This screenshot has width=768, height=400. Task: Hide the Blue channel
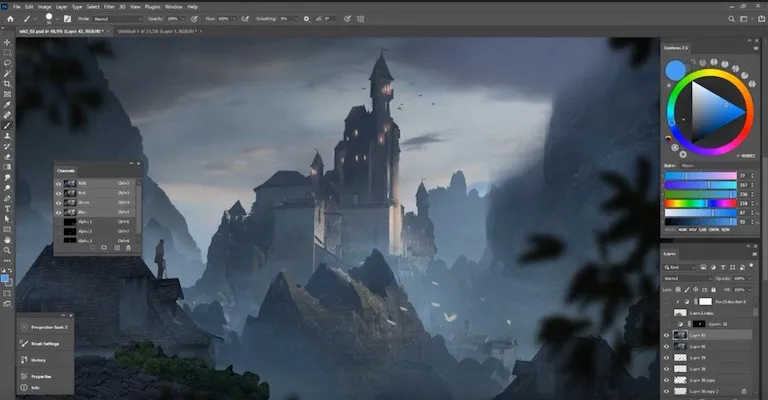tap(58, 211)
